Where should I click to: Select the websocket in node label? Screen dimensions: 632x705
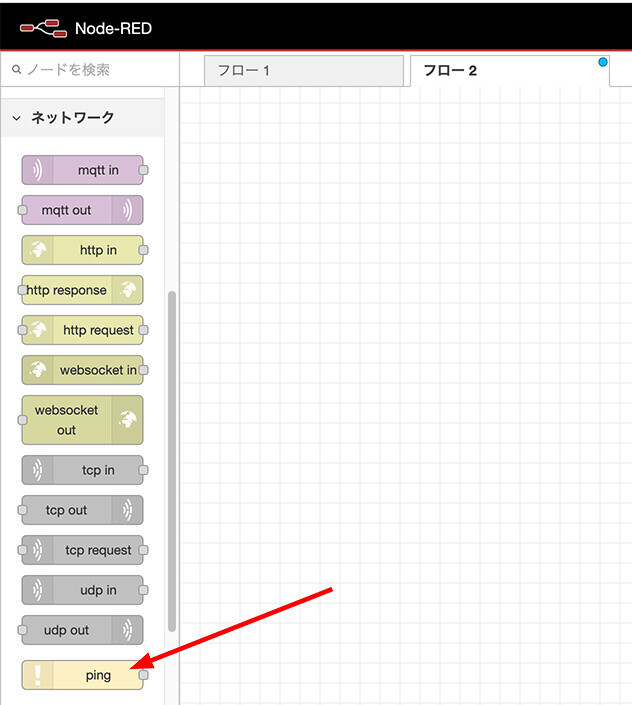98,370
